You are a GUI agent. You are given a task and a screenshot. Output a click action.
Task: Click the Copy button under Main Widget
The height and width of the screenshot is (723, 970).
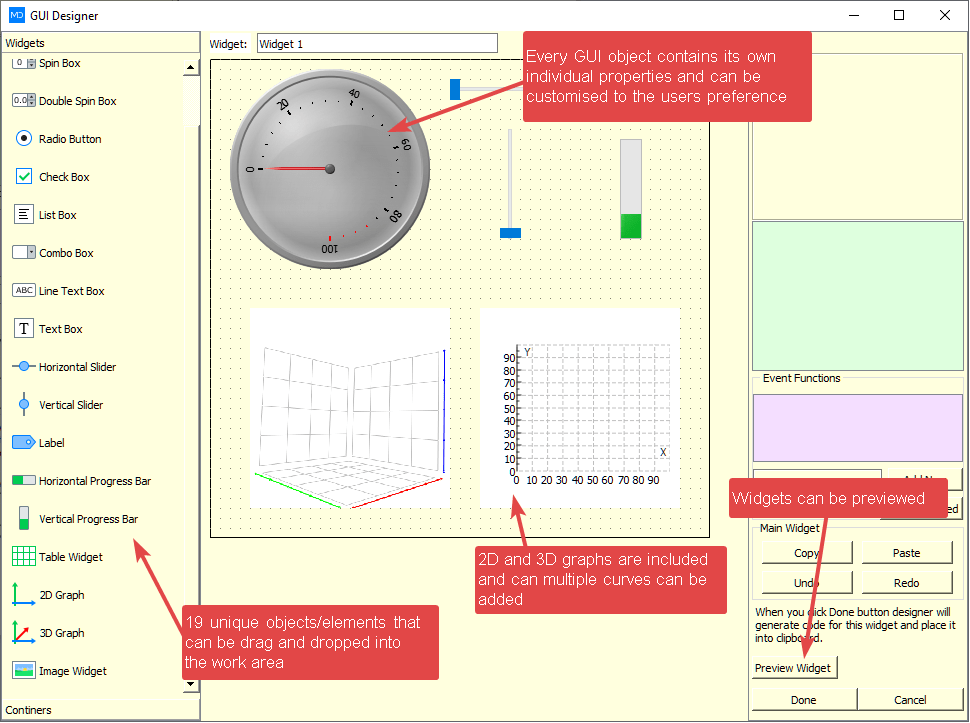(x=806, y=552)
